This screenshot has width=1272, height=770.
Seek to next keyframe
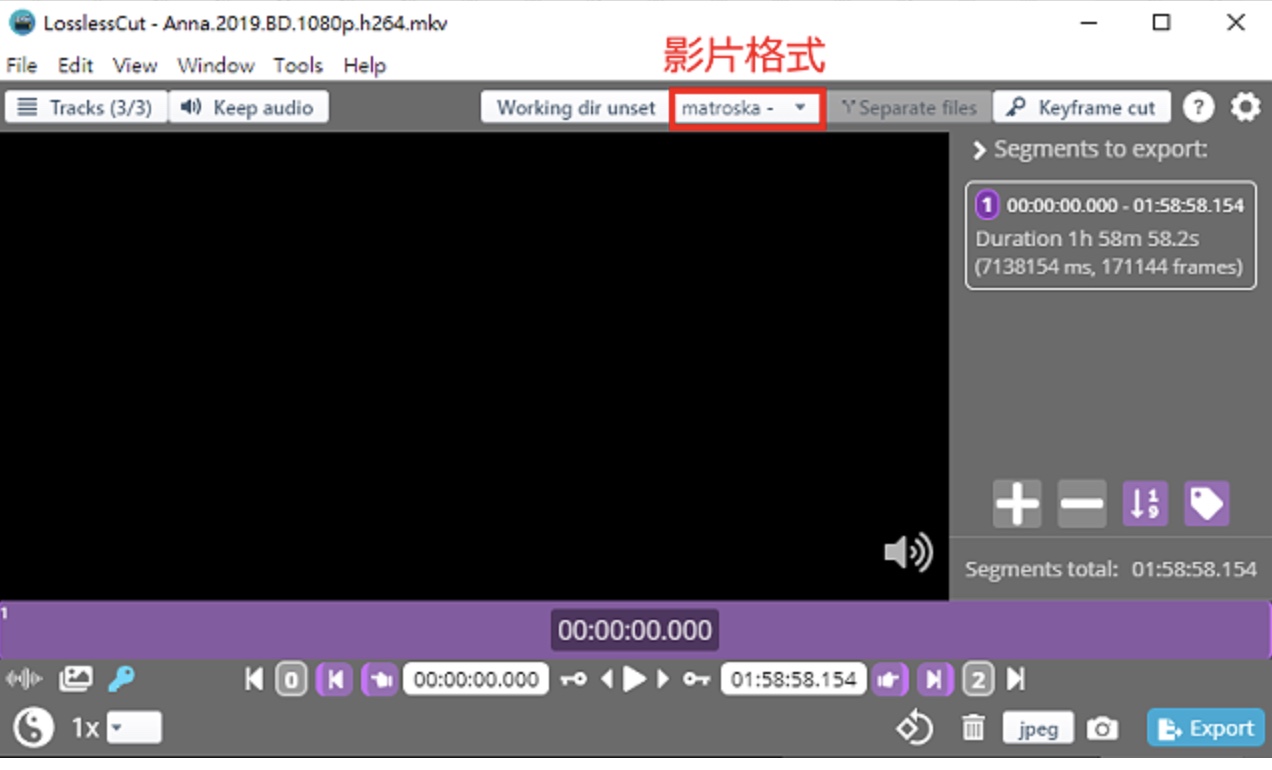(x=696, y=681)
